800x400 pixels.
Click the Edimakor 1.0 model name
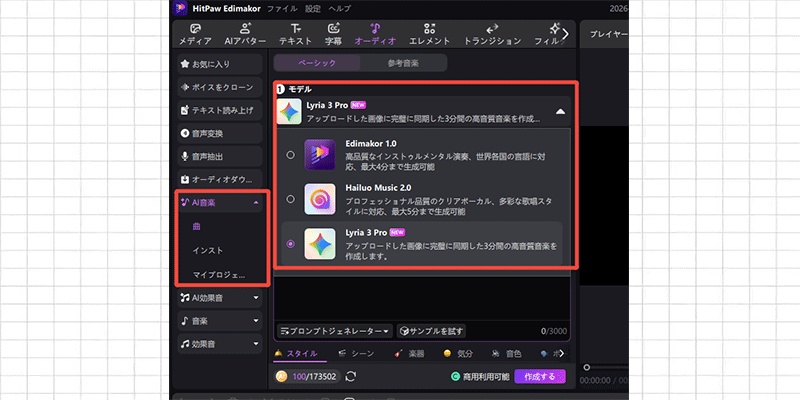[x=371, y=143]
